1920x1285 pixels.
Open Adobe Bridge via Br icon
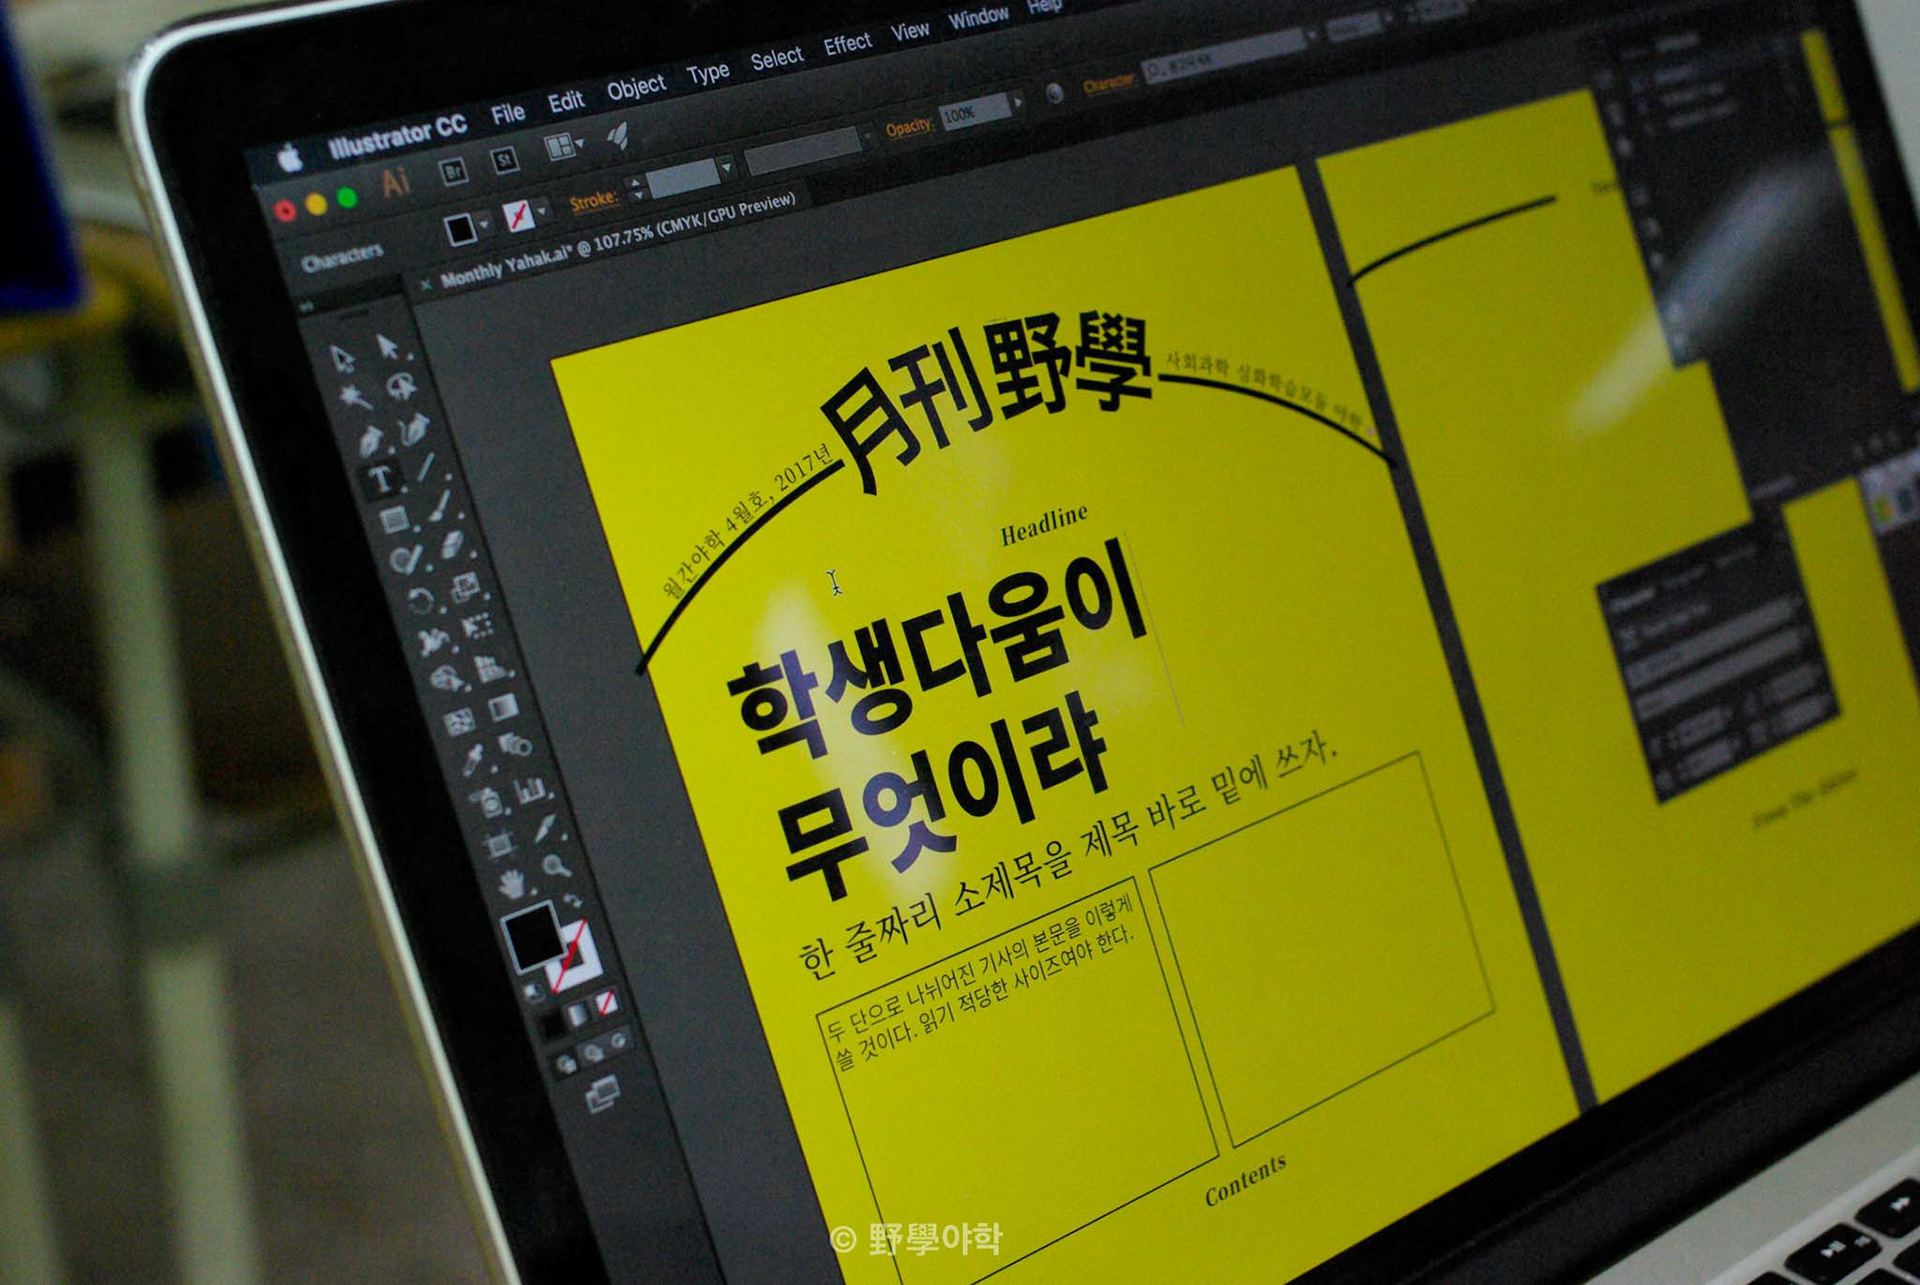454,172
